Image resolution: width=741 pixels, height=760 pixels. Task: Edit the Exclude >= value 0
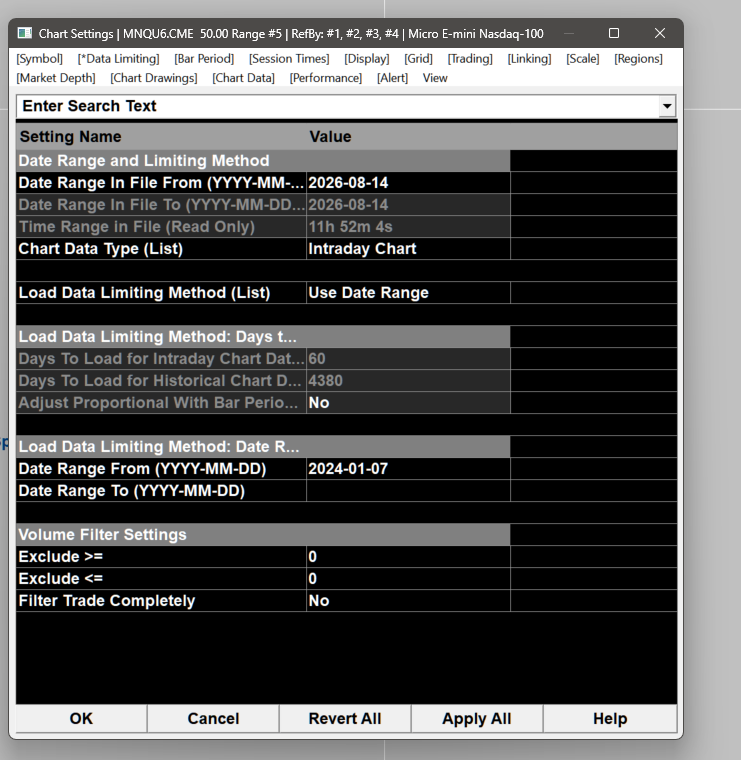408,556
